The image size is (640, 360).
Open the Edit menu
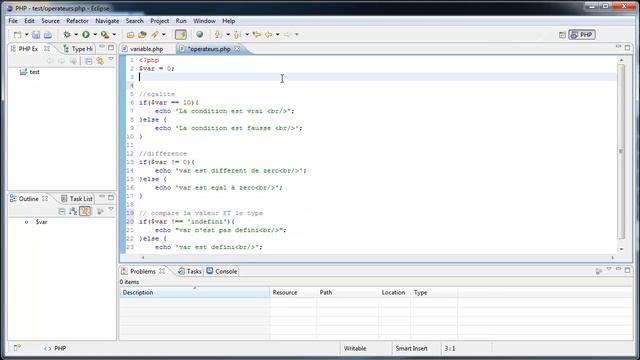29,21
